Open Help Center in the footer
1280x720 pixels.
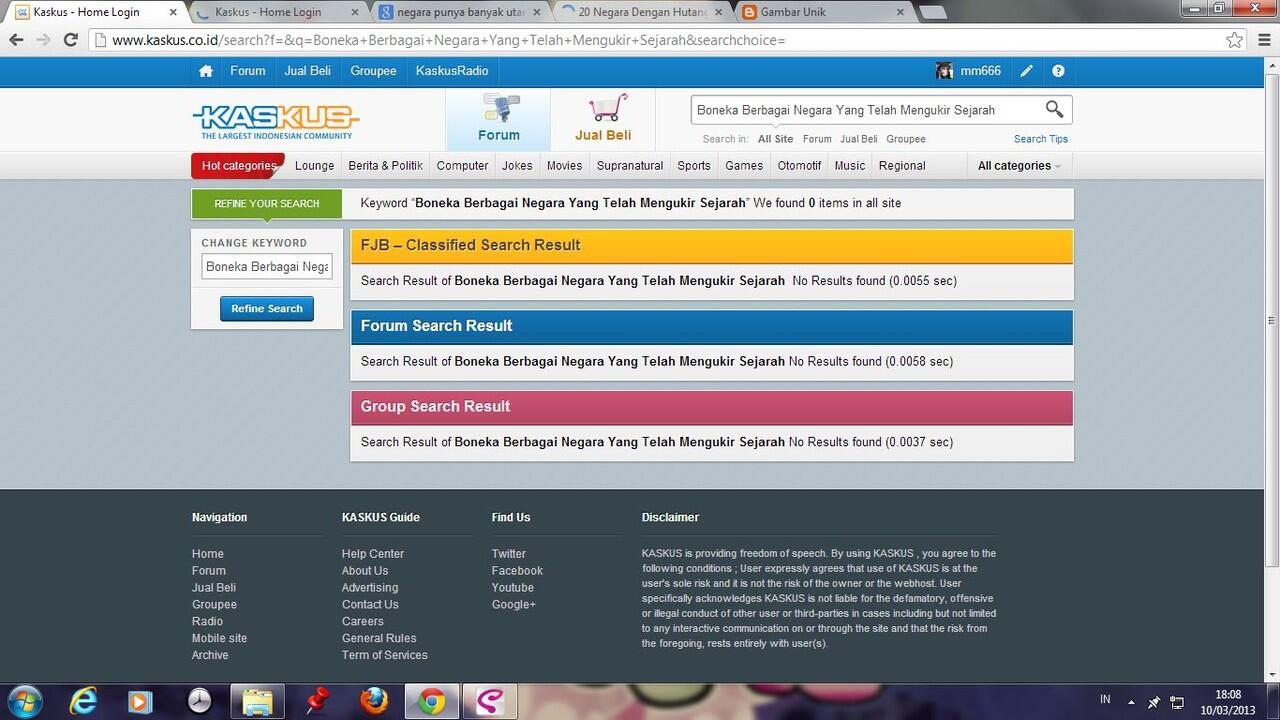point(373,554)
